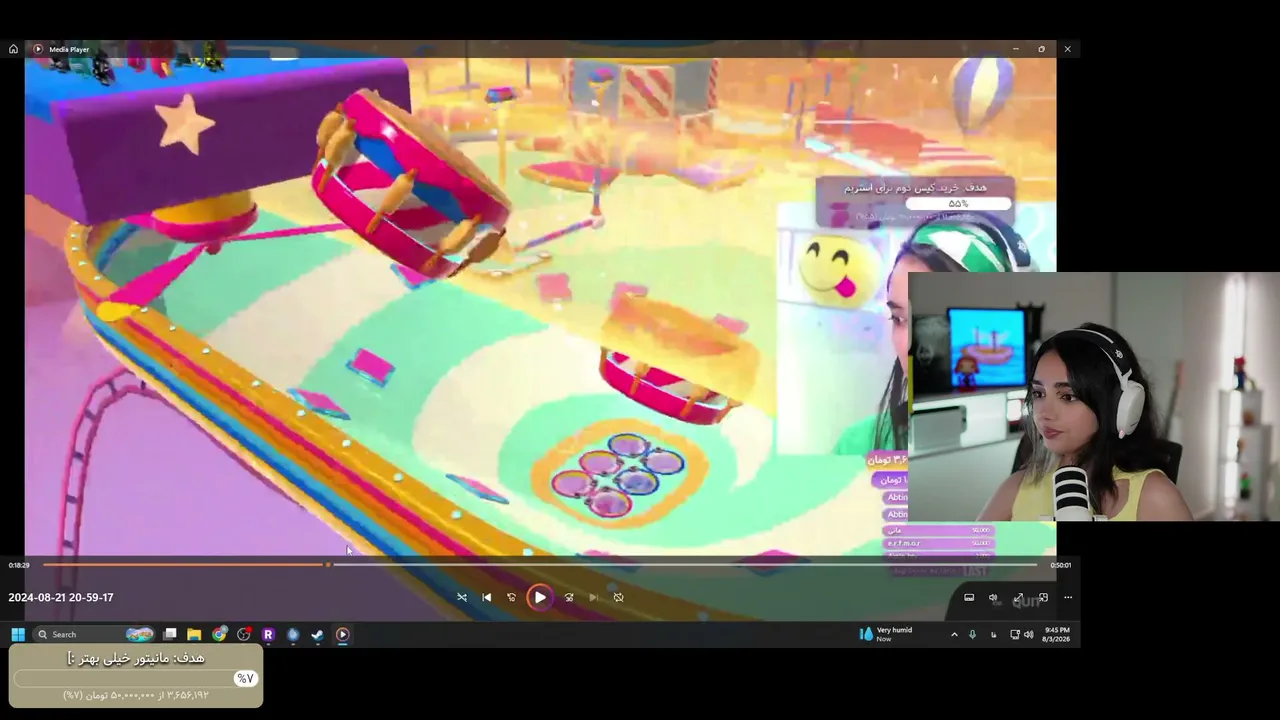This screenshot has height=720, width=1280.
Task: Toggle repeat mode in the player
Action: click(619, 598)
